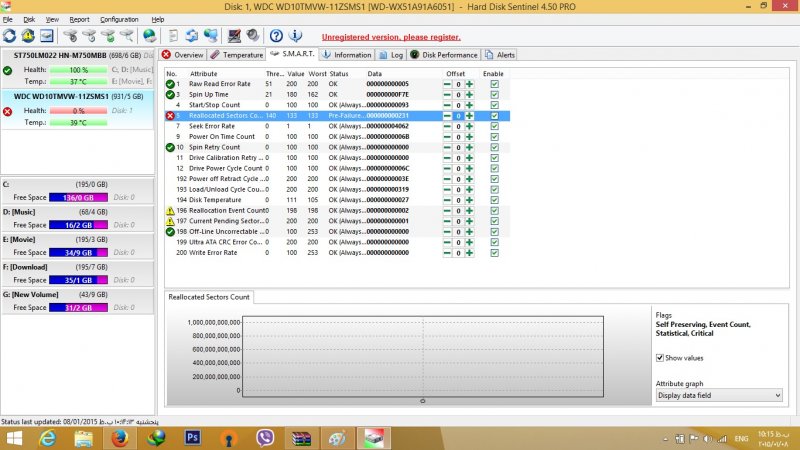Select the ST750LM022 HN-M750MBB disk
Viewport: 800px width, 450px height.
point(78,68)
